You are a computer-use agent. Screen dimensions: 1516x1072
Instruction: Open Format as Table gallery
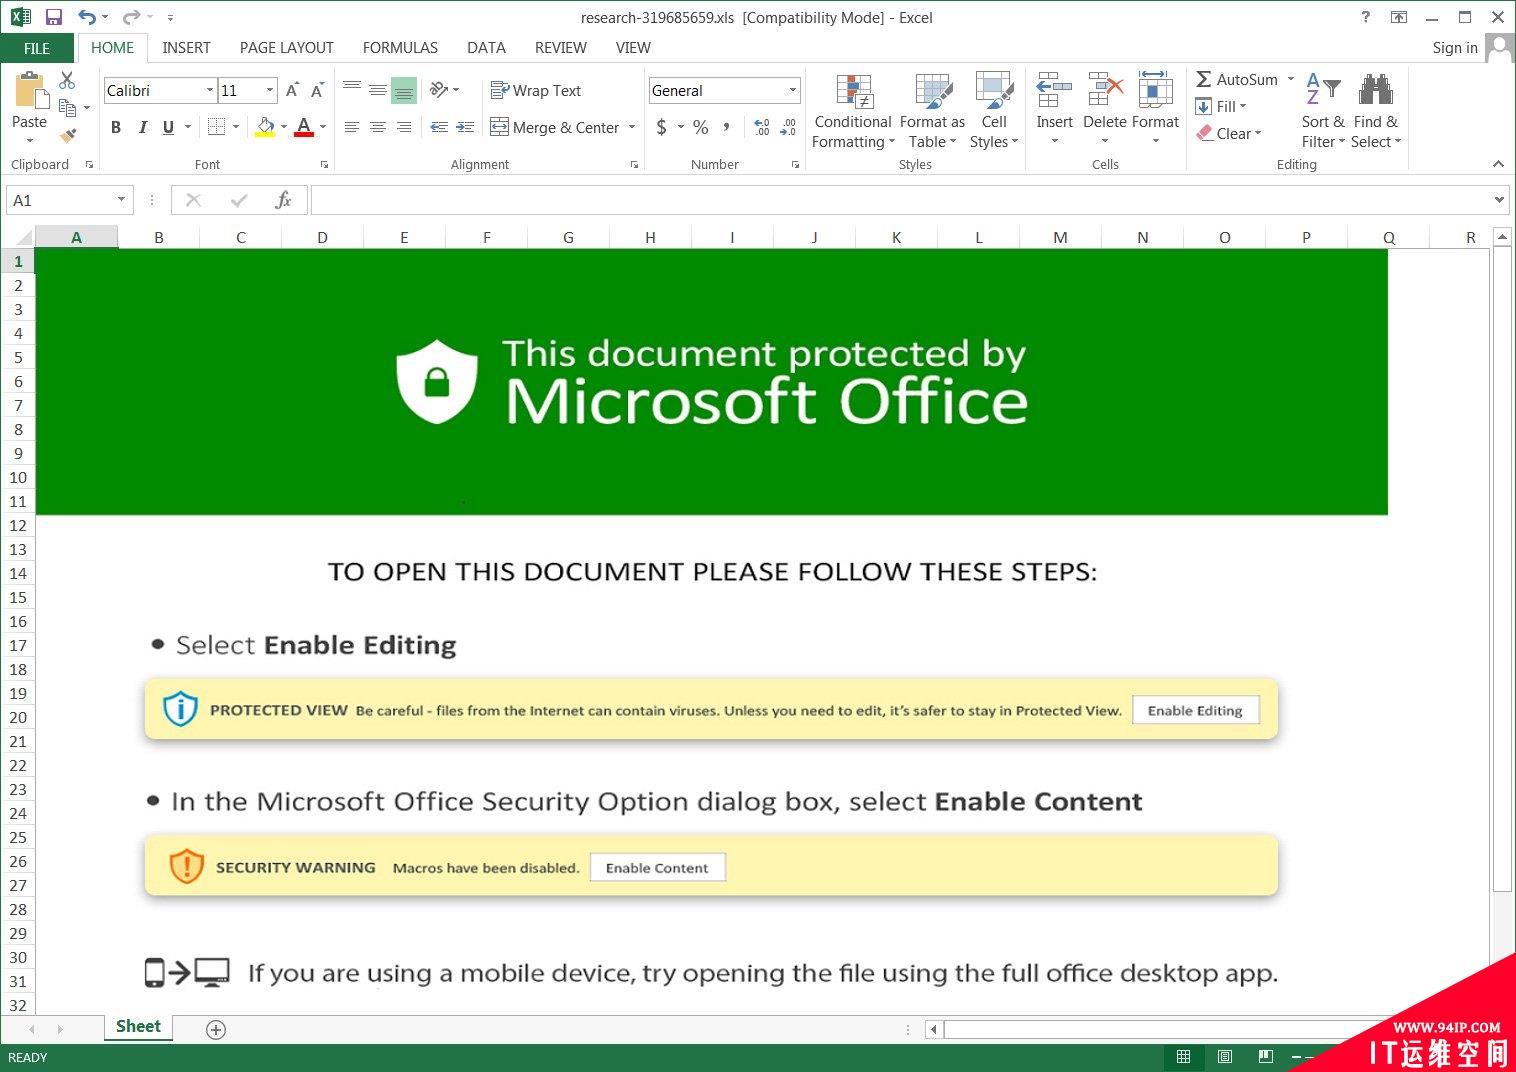pos(932,111)
